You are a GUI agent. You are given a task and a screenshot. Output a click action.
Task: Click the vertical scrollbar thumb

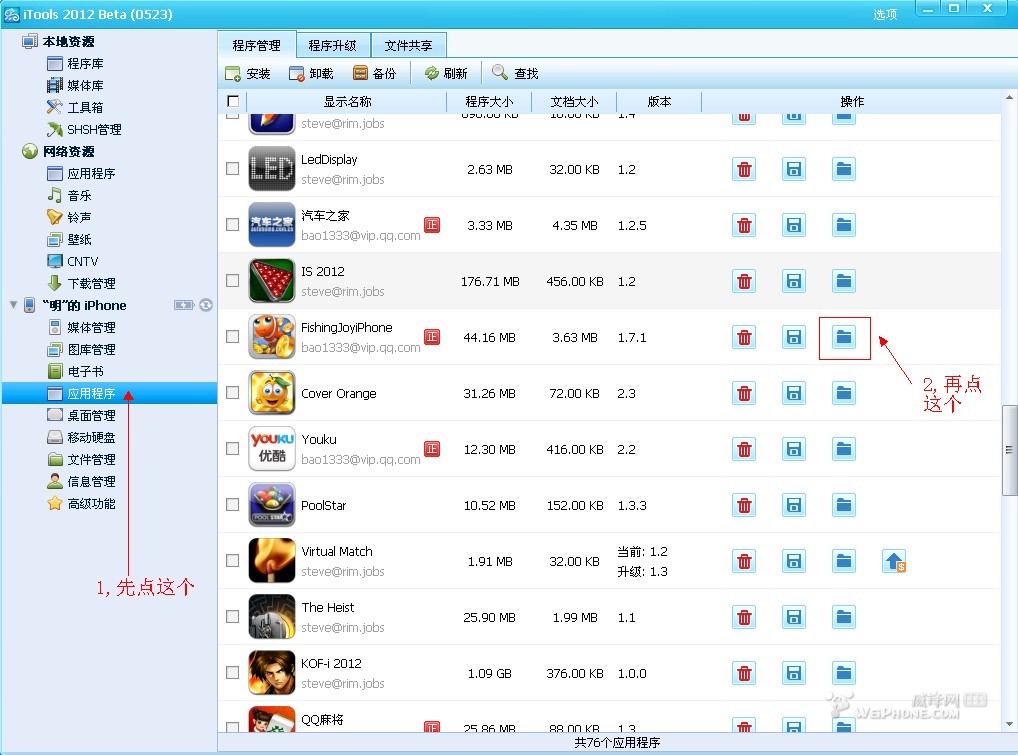[x=1010, y=450]
